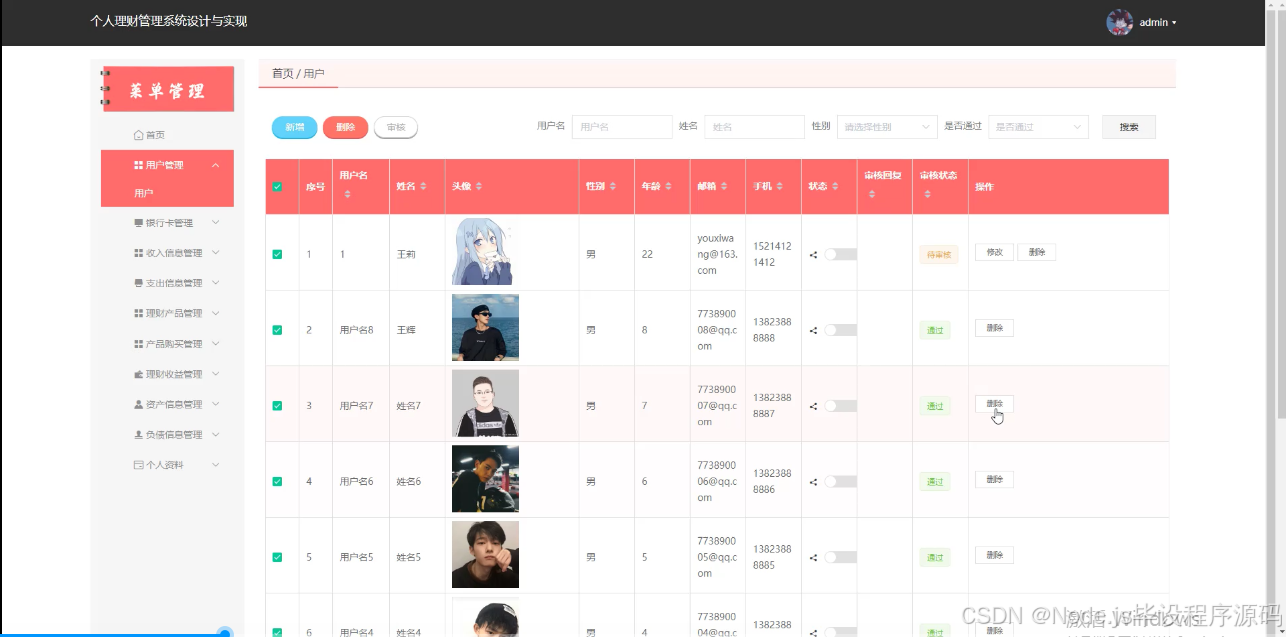
Task: Click share icon in 用户名7 row
Action: [814, 406]
